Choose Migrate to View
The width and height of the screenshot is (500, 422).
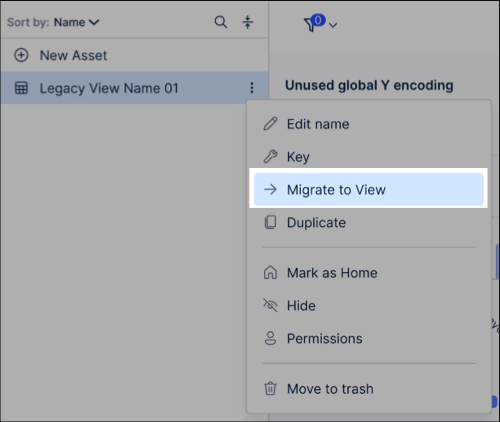(369, 189)
